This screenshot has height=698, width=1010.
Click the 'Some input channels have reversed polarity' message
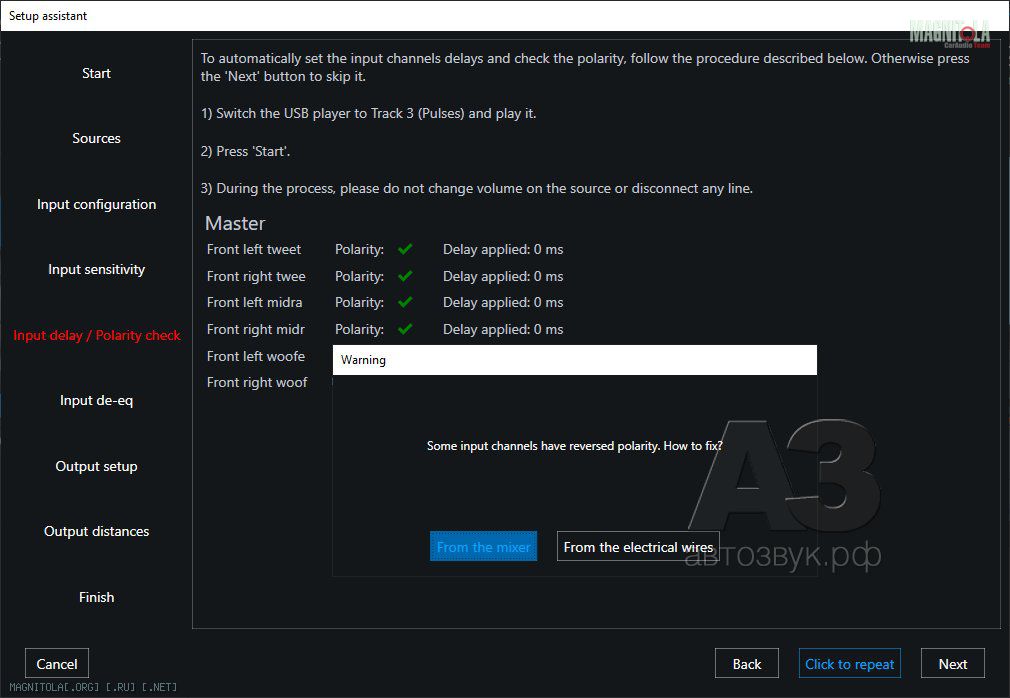pos(575,446)
